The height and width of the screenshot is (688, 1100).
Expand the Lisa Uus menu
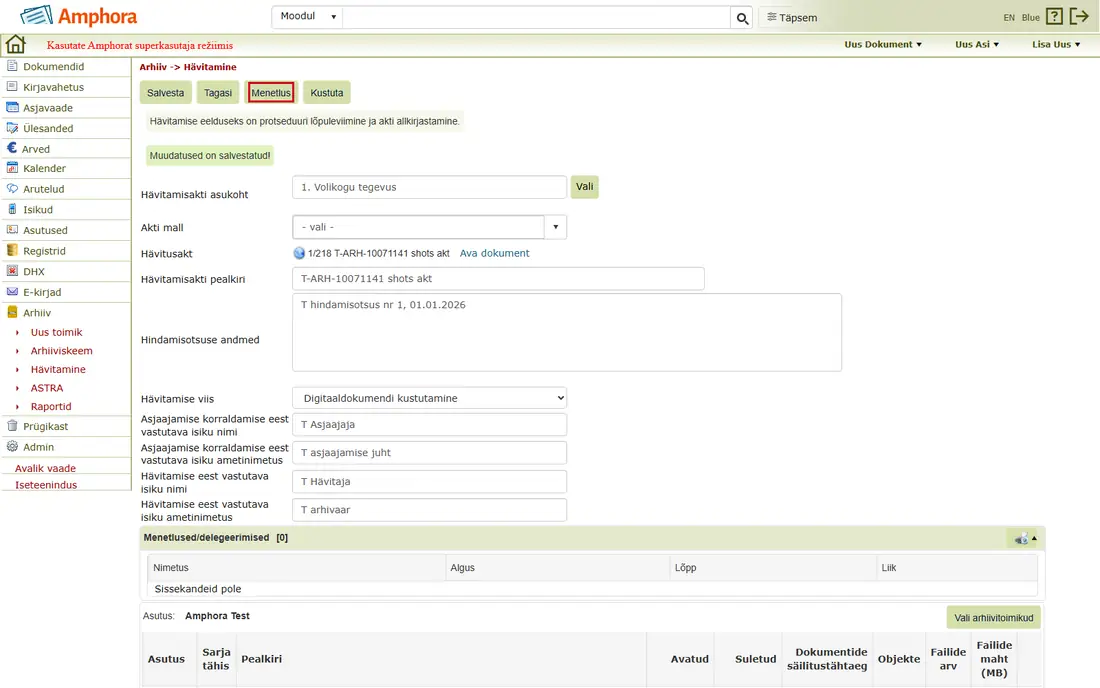pos(1056,44)
